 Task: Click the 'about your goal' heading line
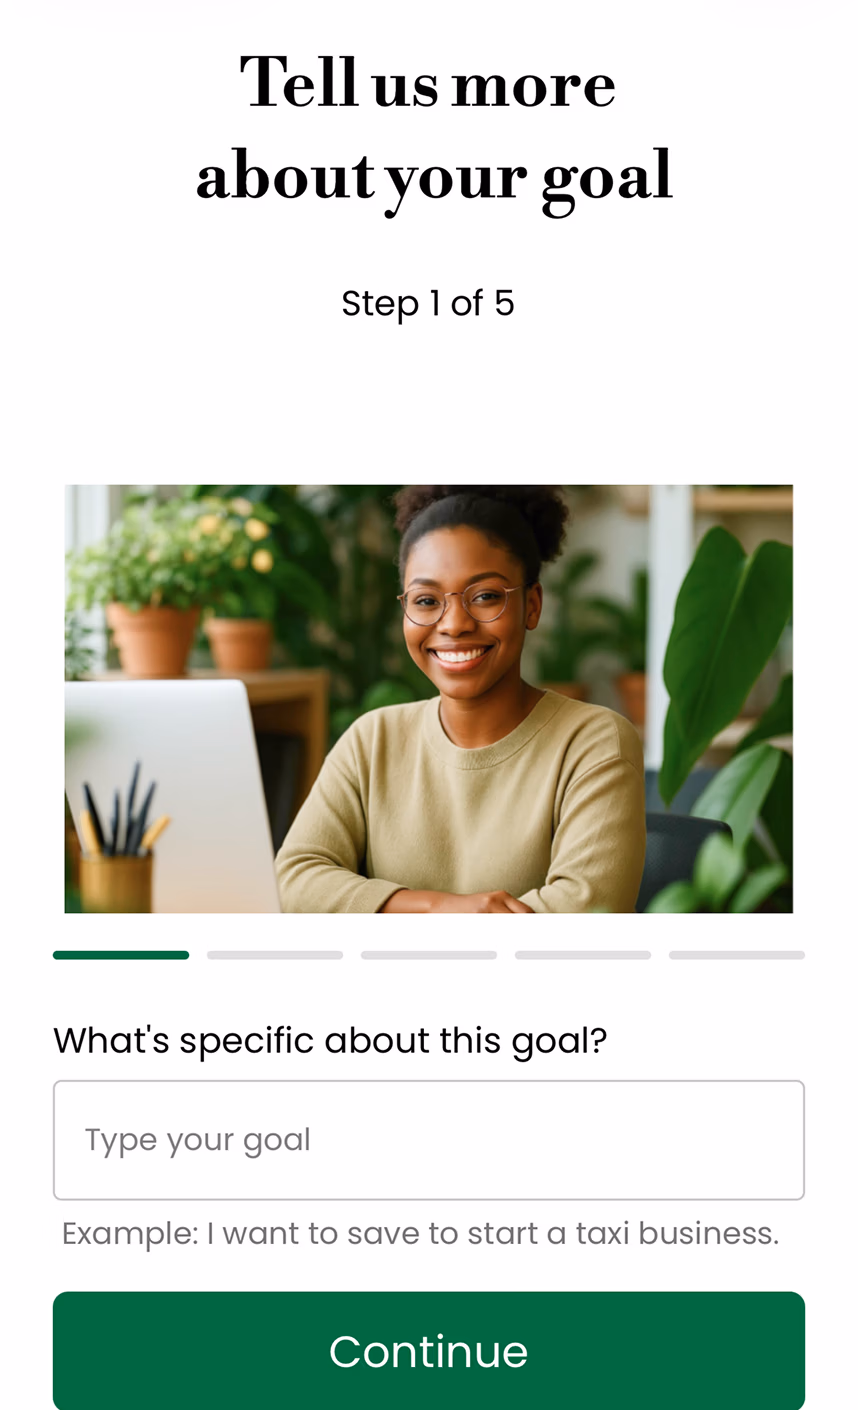tap(434, 178)
